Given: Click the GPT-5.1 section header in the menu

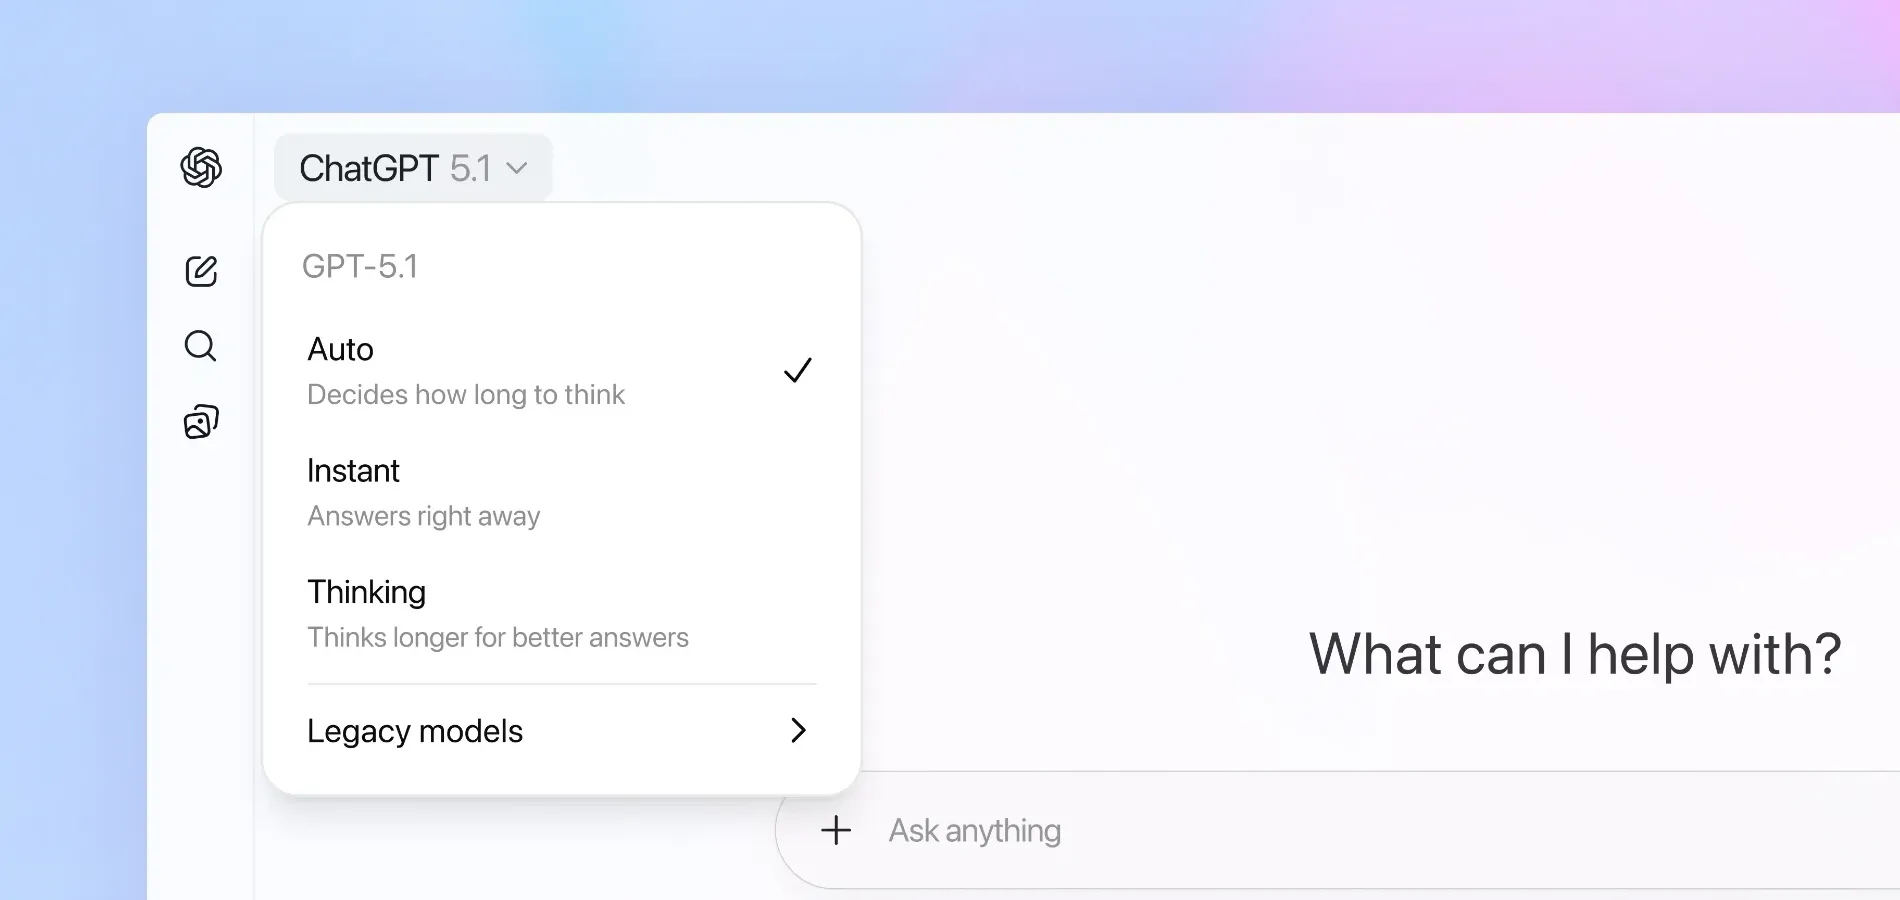Looking at the screenshot, I should coord(362,265).
